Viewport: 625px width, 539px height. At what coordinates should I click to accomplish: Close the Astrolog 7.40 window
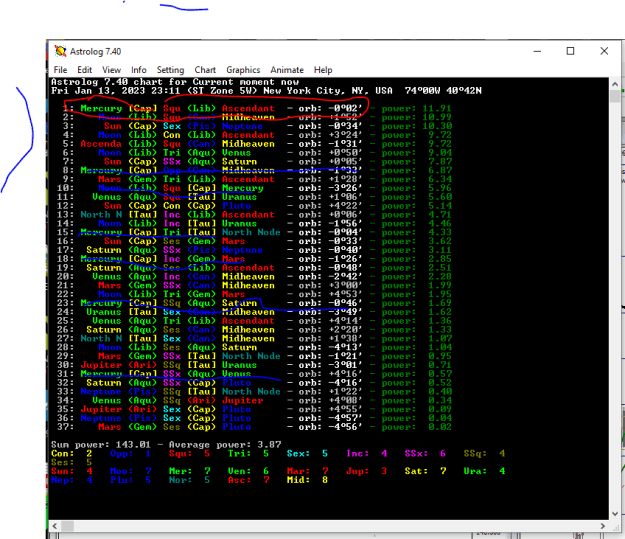tap(604, 51)
